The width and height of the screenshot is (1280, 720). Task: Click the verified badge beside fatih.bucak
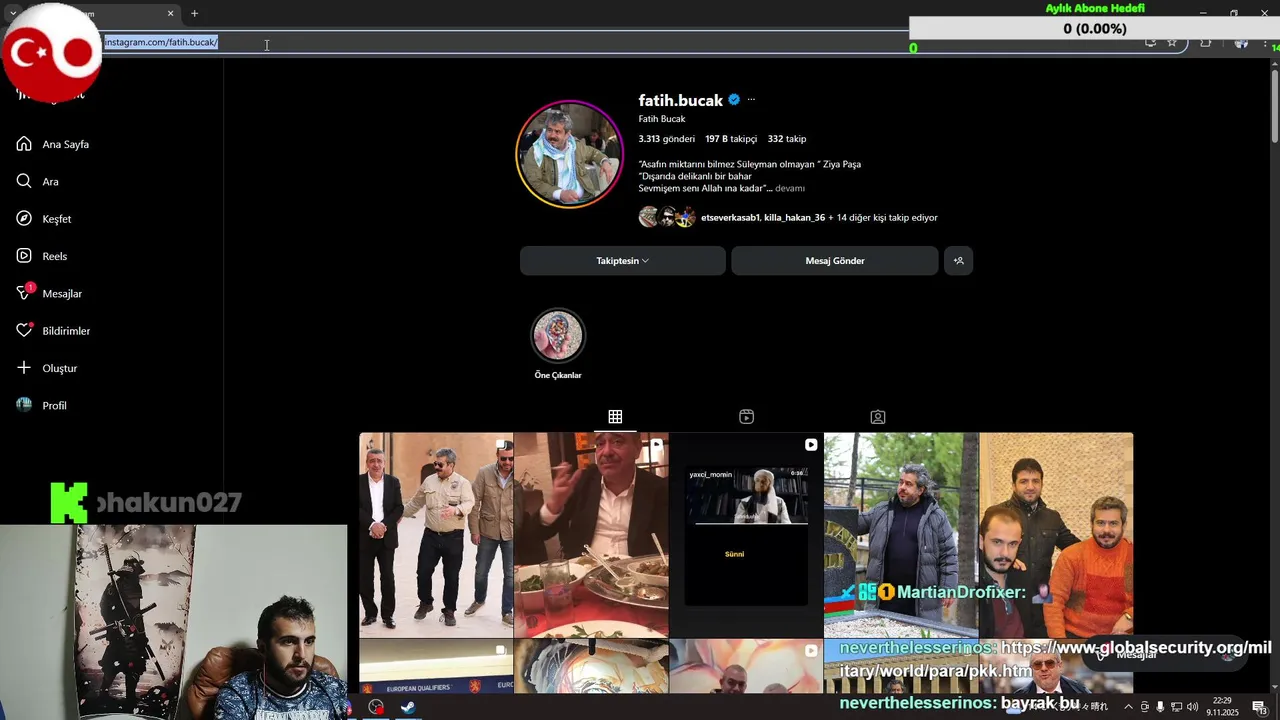734,100
